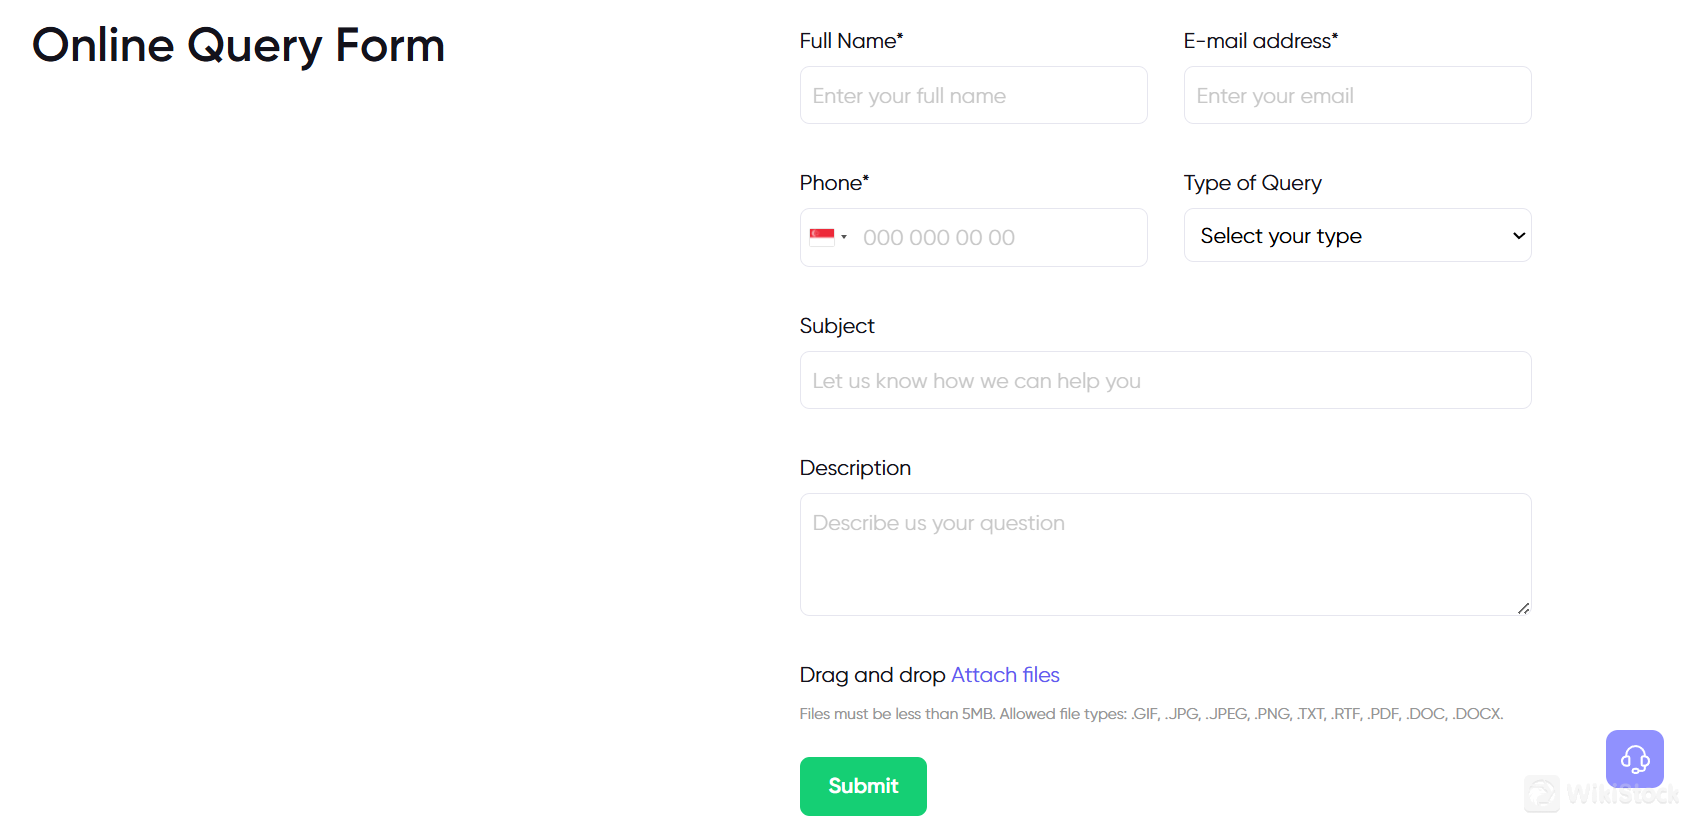The image size is (1689, 829).
Task: Click the E-mail address label
Action: tap(1259, 41)
